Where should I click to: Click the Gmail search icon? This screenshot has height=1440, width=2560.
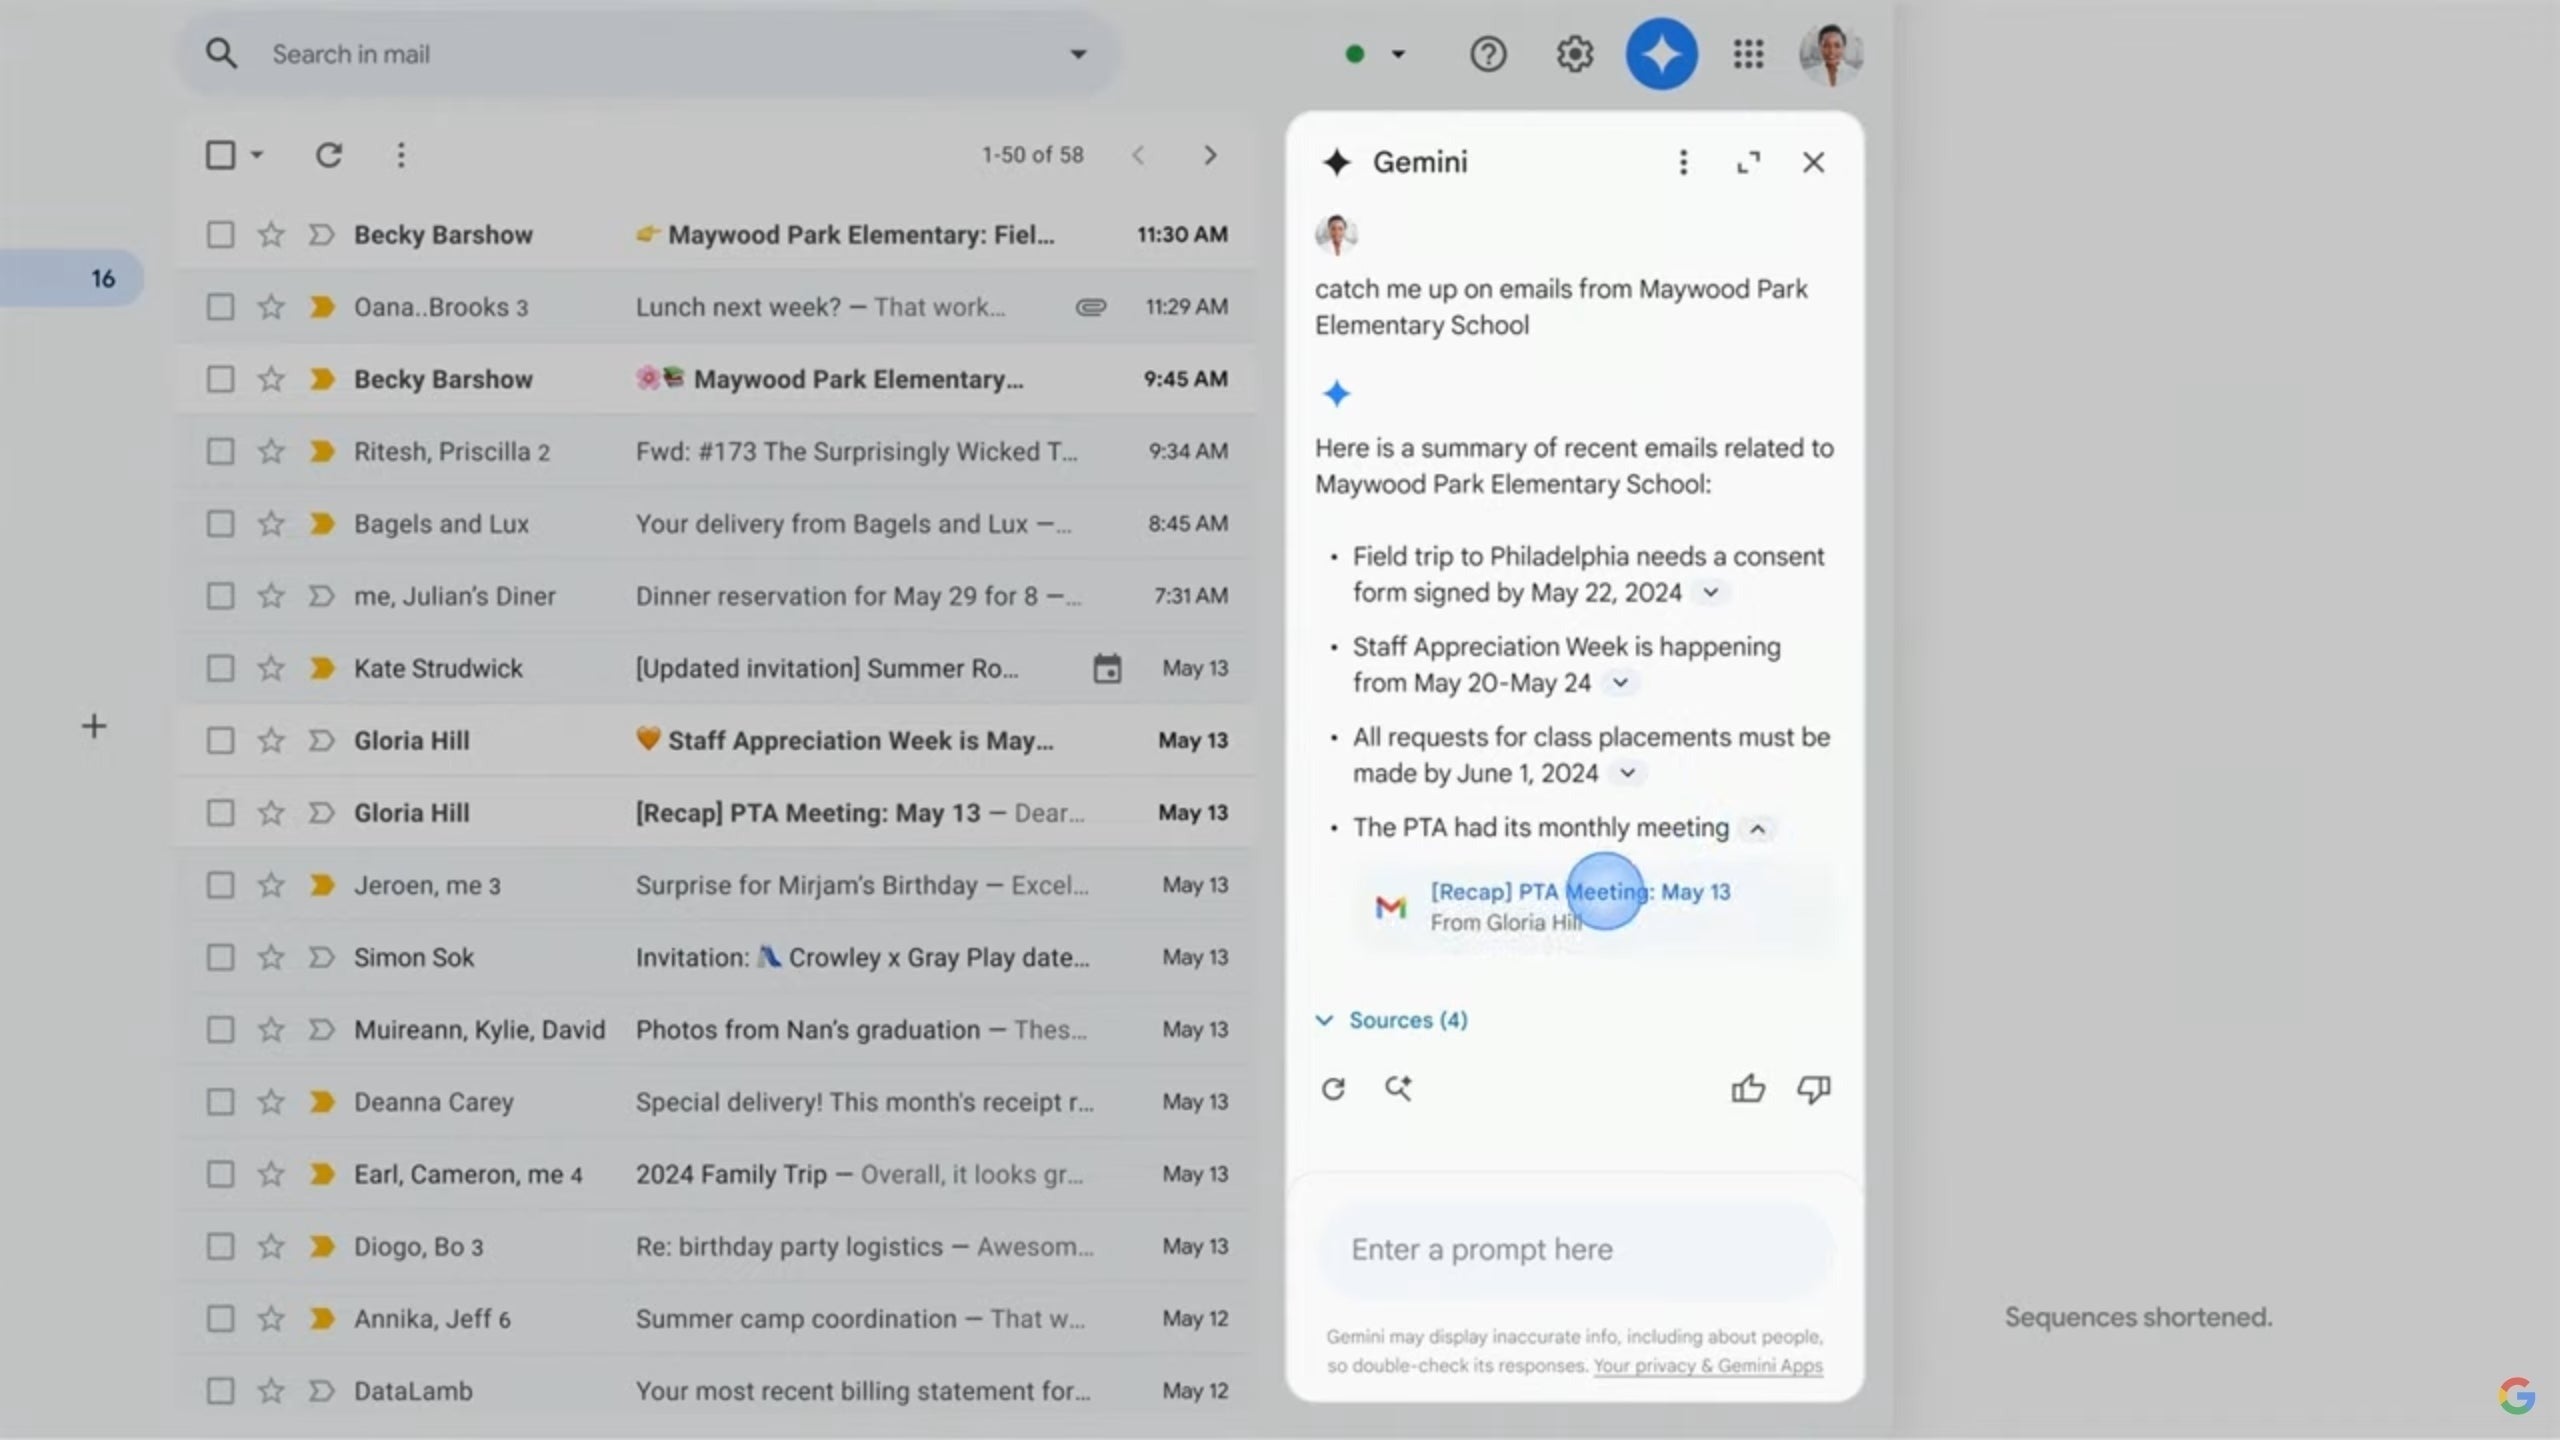[x=223, y=53]
